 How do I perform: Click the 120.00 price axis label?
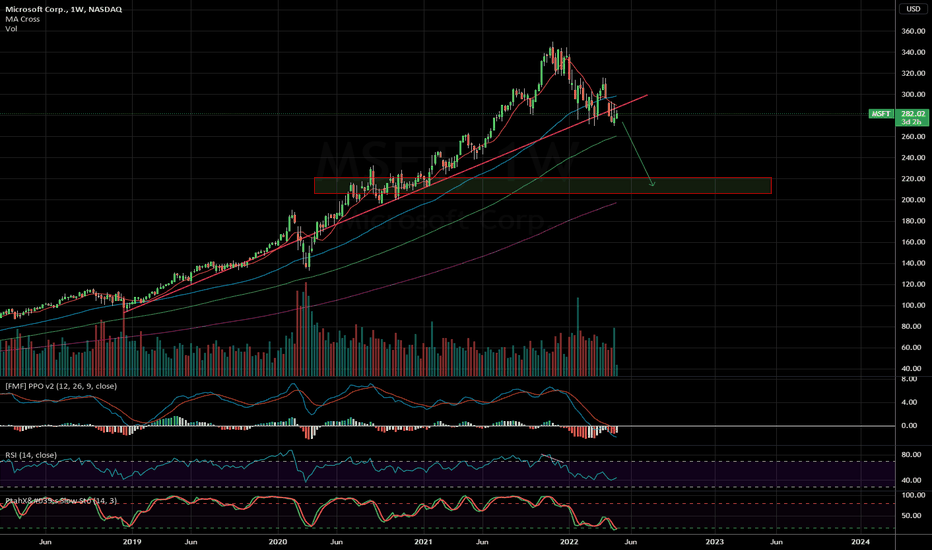click(x=913, y=284)
